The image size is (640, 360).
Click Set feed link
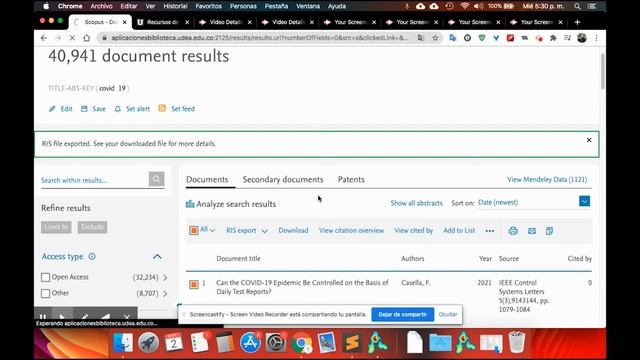(177, 109)
